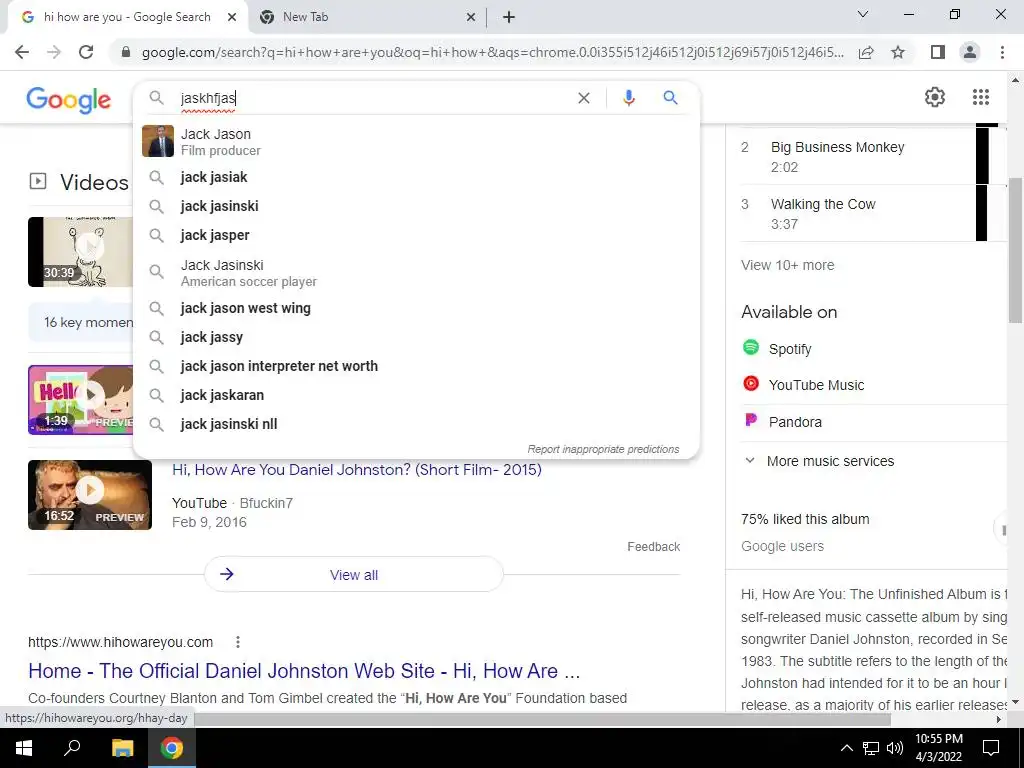Open the notification center
Viewport: 1024px width, 768px height.
991,748
